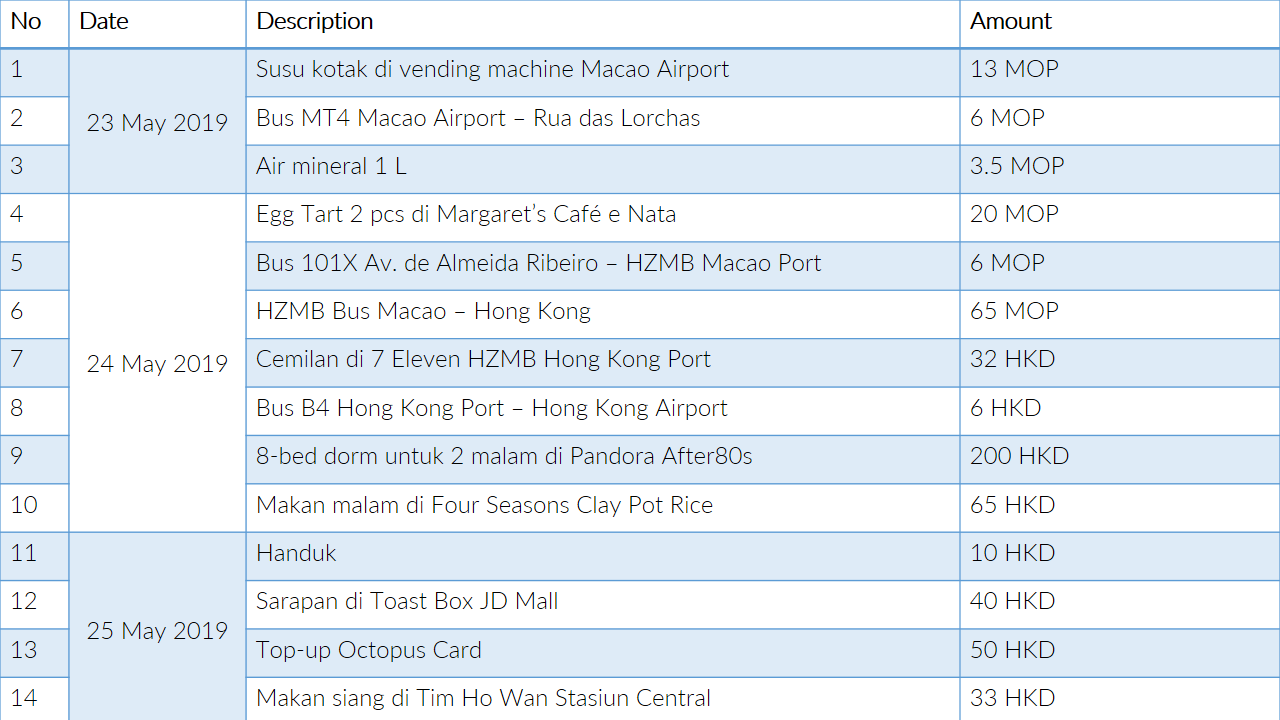Image resolution: width=1280 pixels, height=720 pixels.
Task: Select the Cemilan di 7 Eleven description
Action: point(483,359)
